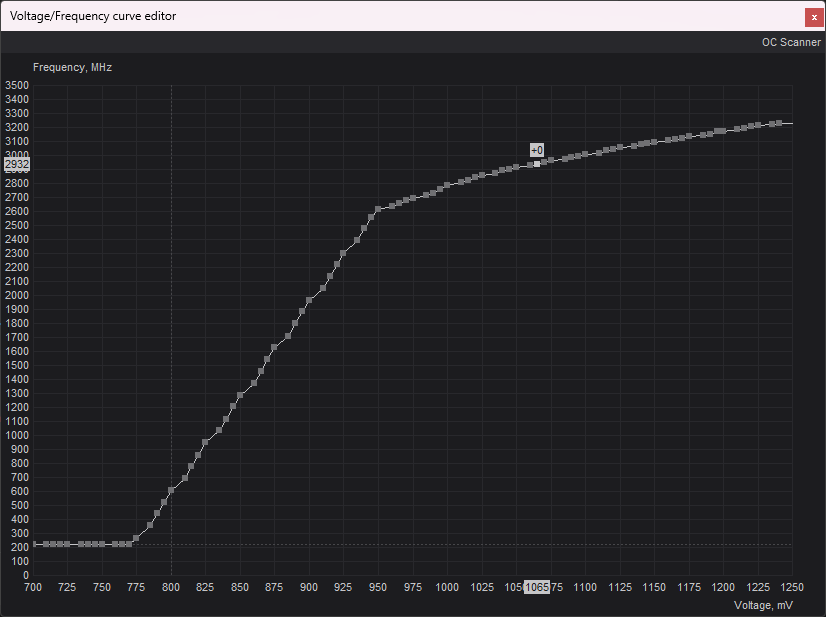The width and height of the screenshot is (826, 617).
Task: Select the first curve point at 700 mV
Action: (x=34, y=544)
